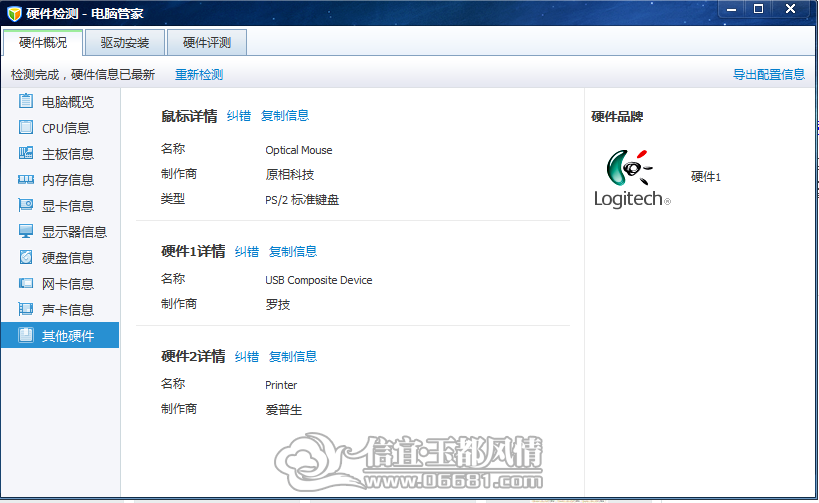The width and height of the screenshot is (819, 503).
Task: Maximize the 硬件检测 window
Action: [758, 9]
